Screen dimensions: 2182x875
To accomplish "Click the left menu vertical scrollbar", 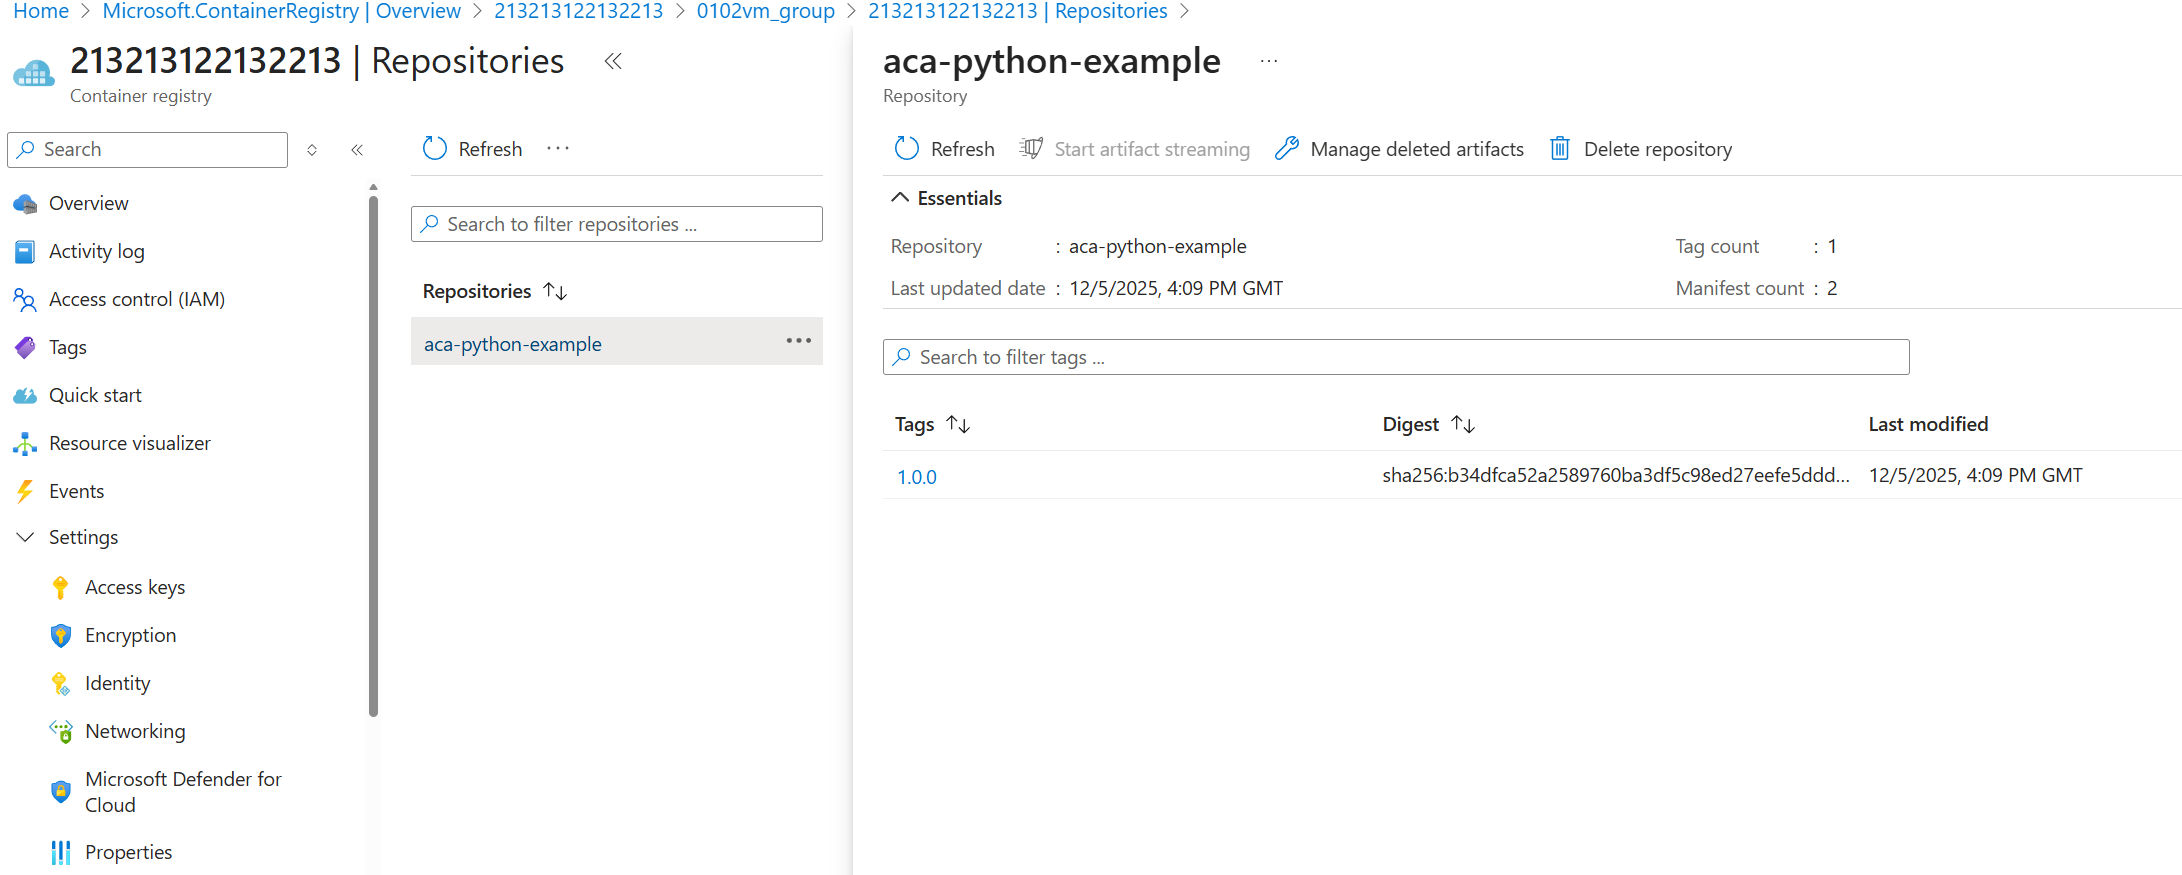I will 373,450.
